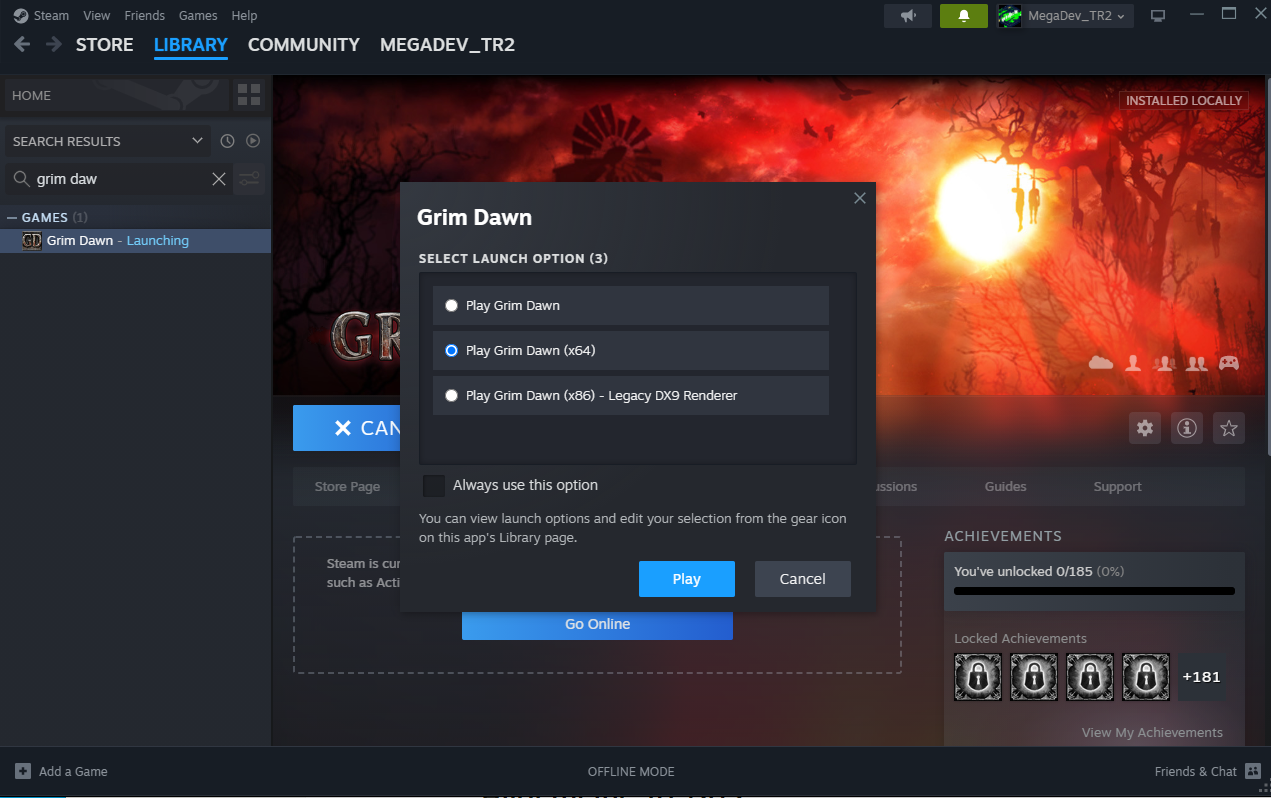Screen dimensions: 1271x798
Task: Go to the LIBRARY tab
Action: [x=191, y=45]
